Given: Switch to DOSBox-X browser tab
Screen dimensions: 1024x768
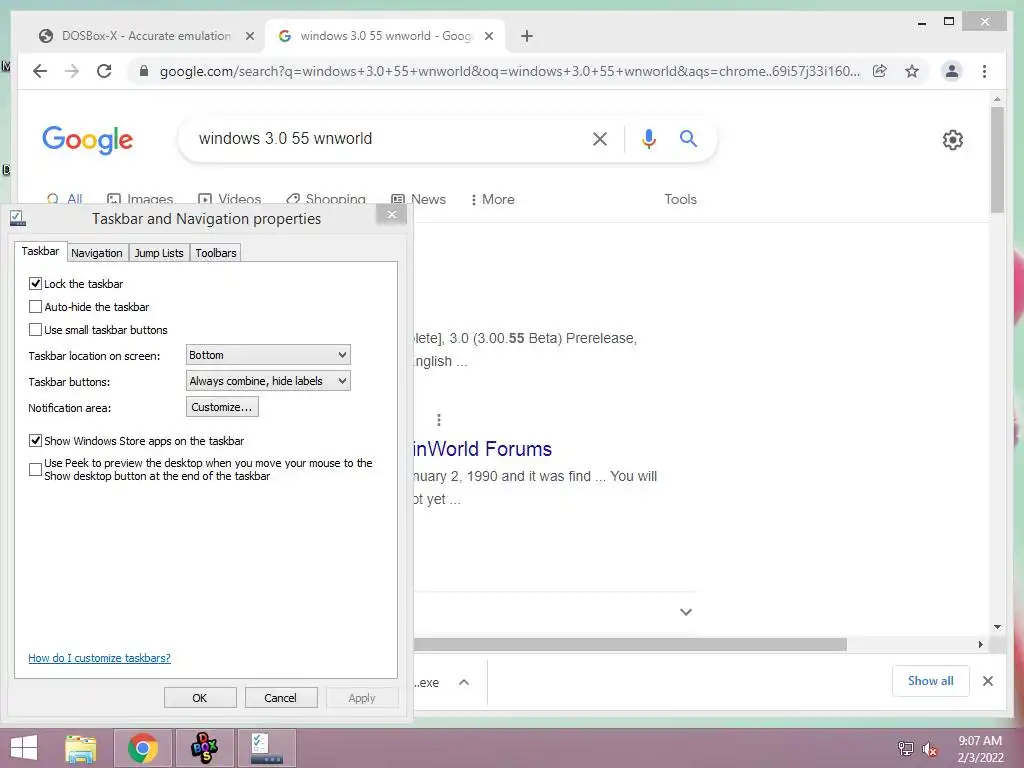Looking at the screenshot, I should click(x=146, y=36).
